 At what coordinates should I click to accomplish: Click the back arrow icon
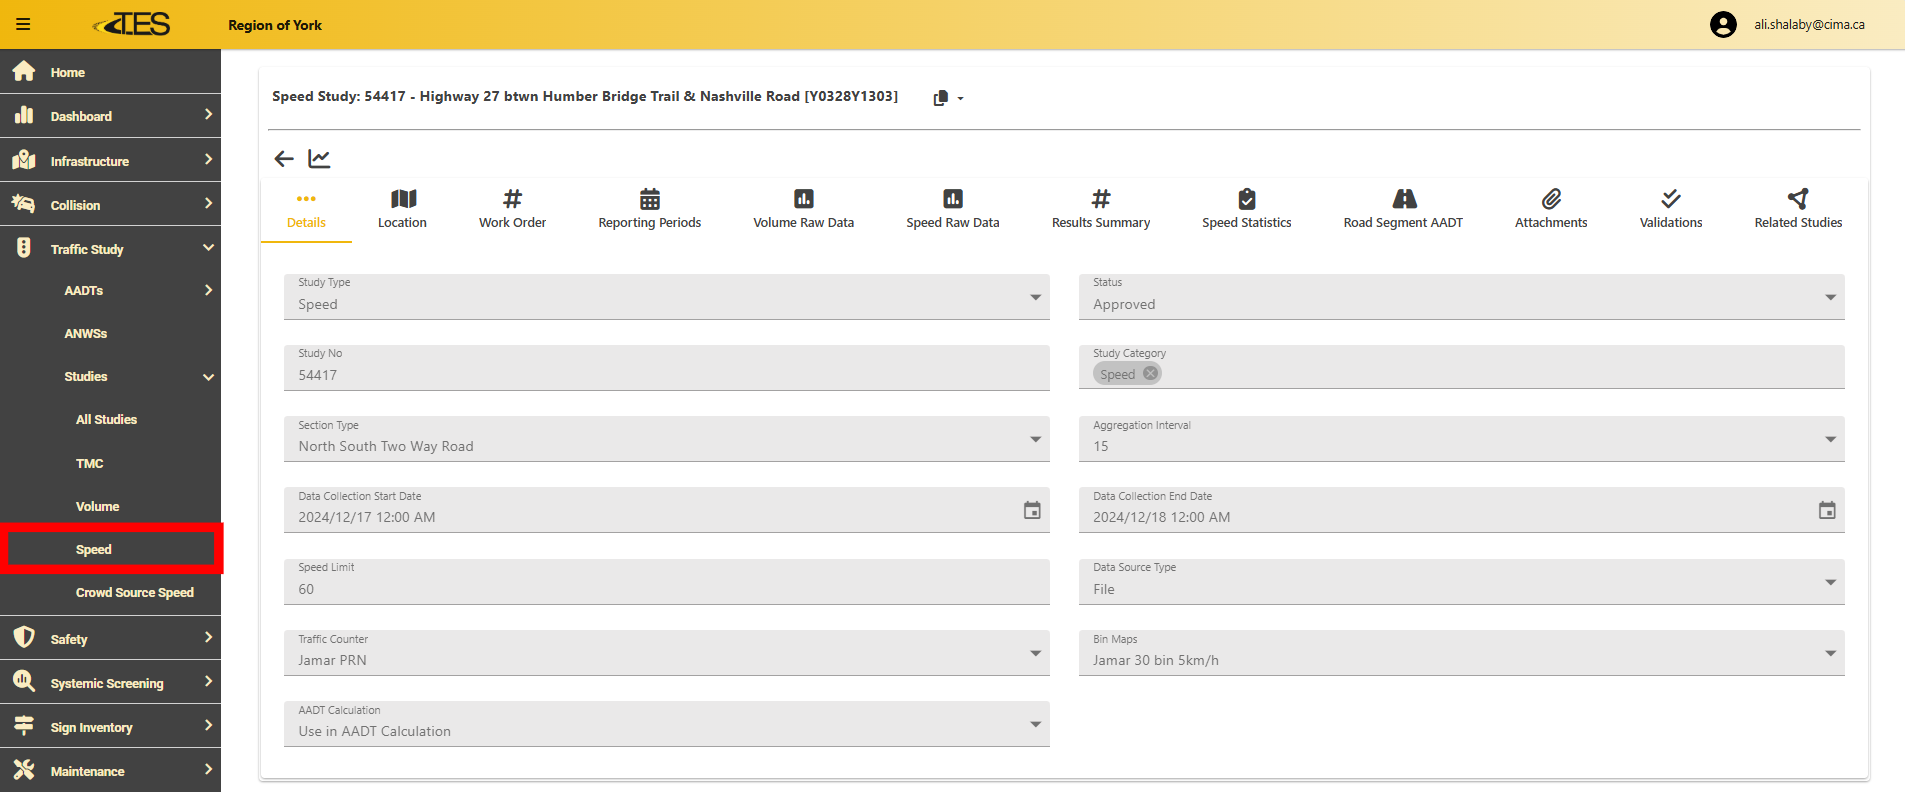[284, 159]
